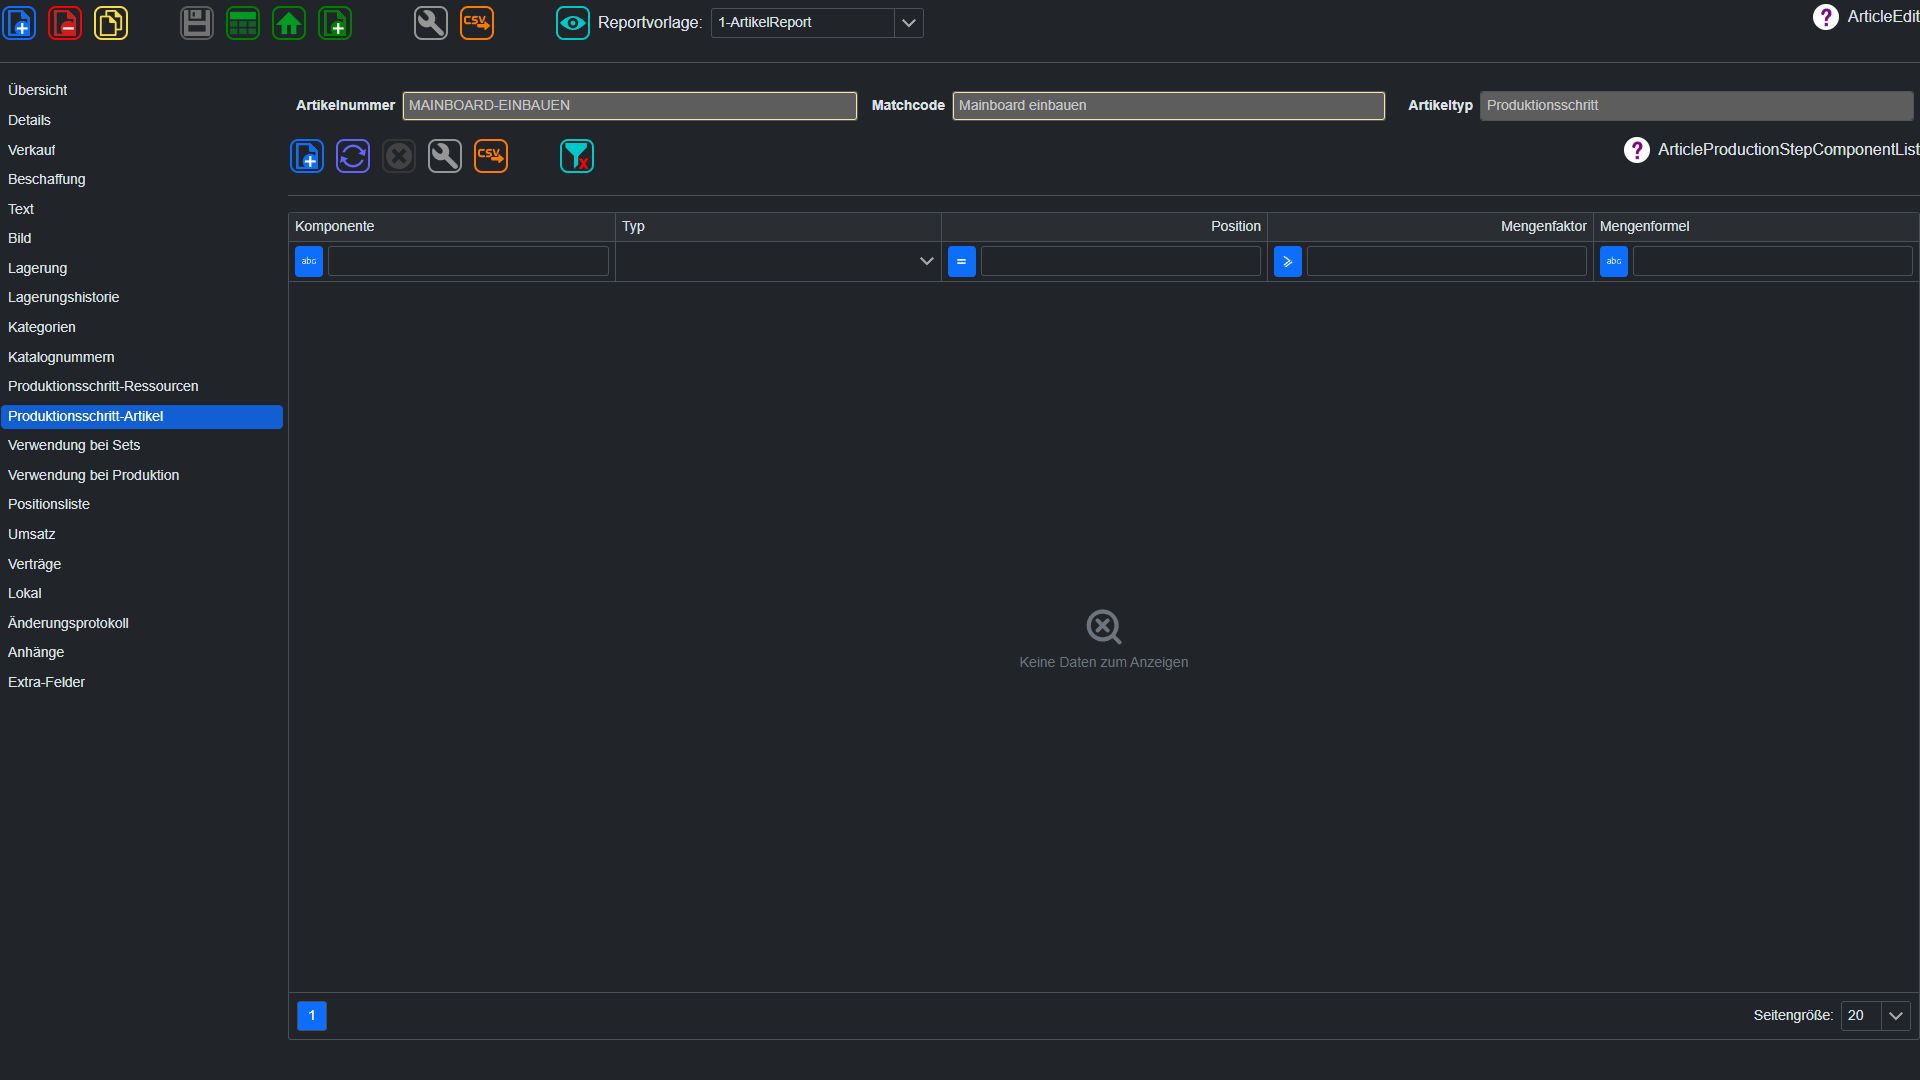Image resolution: width=1920 pixels, height=1080 pixels.
Task: Open Reportvorlage dropdown
Action: click(908, 23)
